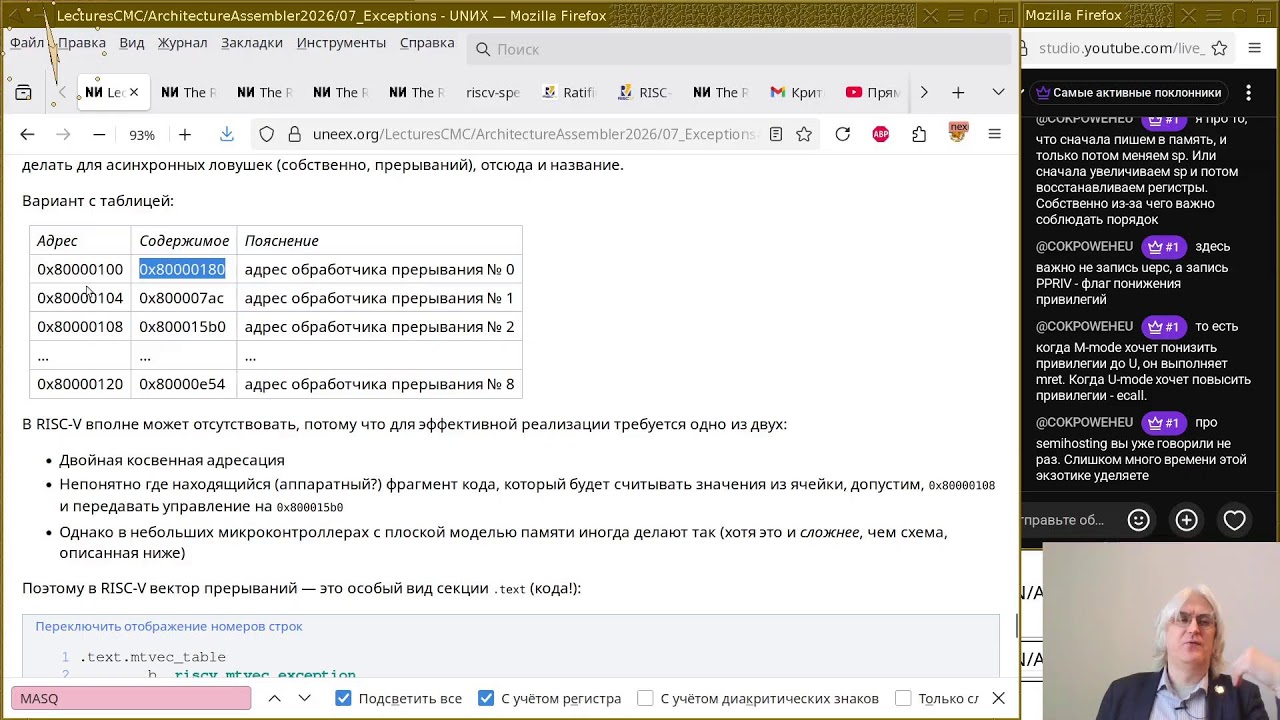The height and width of the screenshot is (720, 1280).
Task: Click cell 0x80000e54
Action: [x=182, y=384]
